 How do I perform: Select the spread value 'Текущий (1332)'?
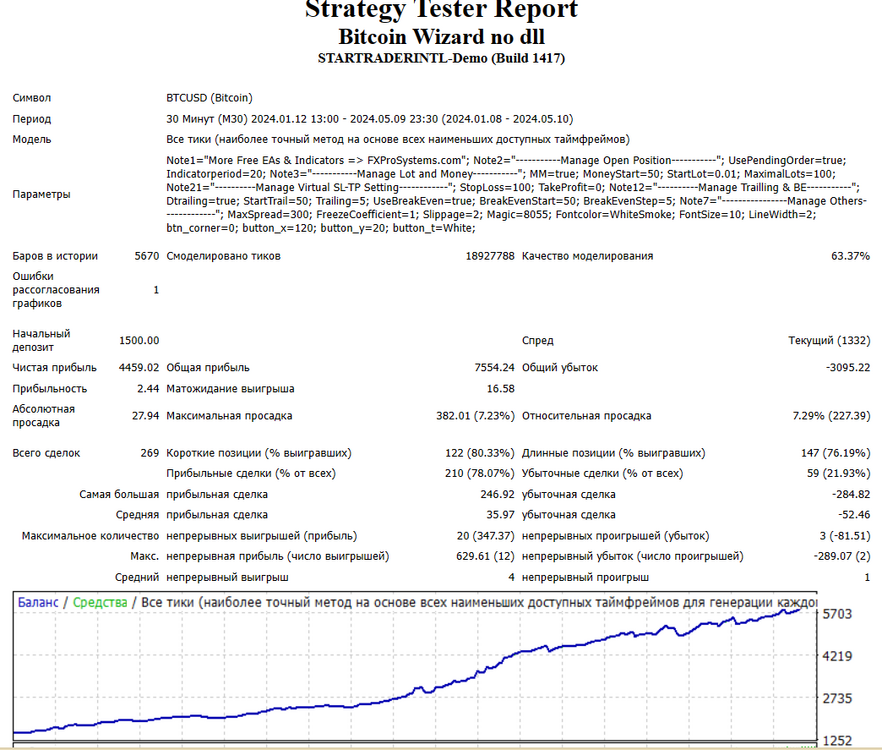click(x=829, y=340)
